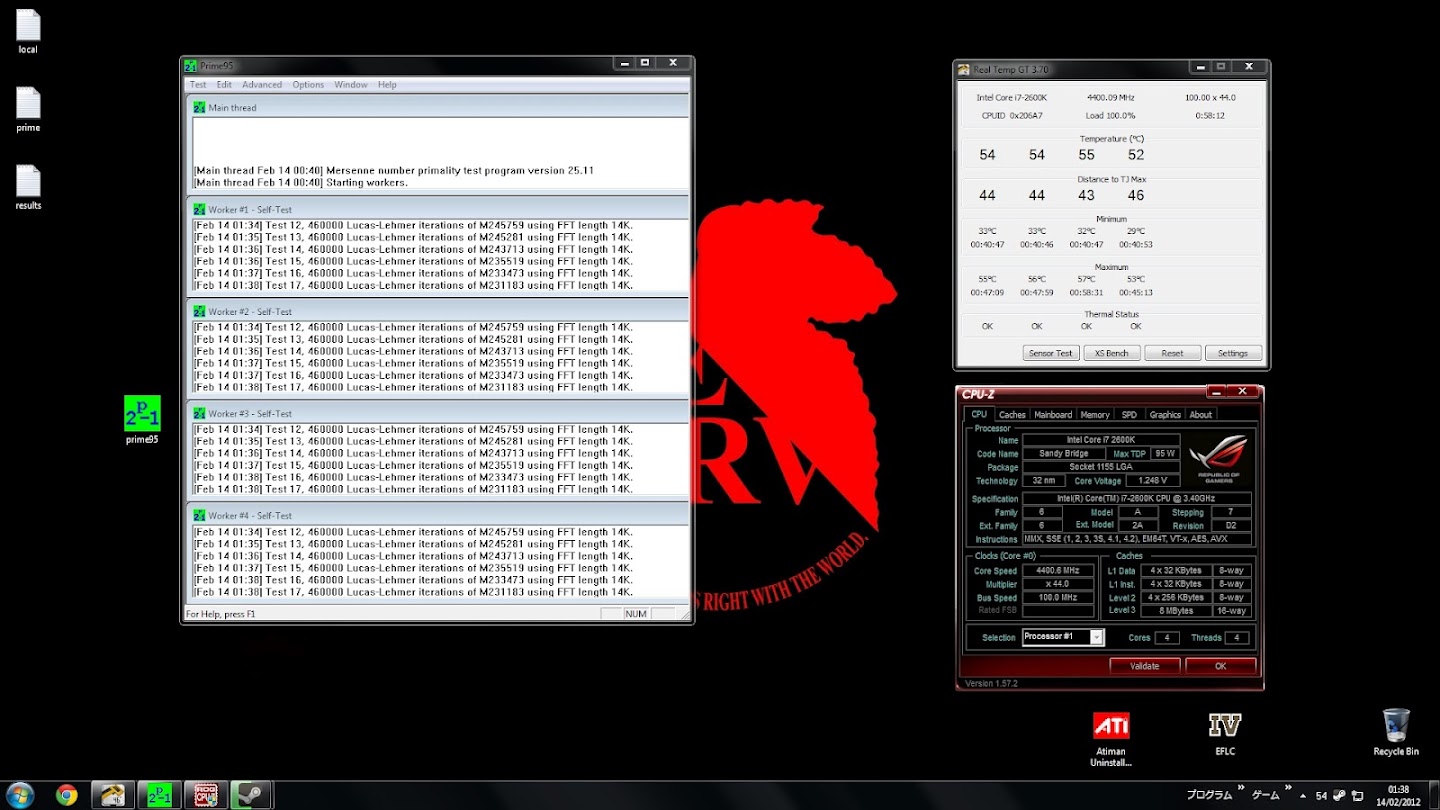Select the Atiman Uninstaller desktop icon
The image size is (1440, 810).
click(x=1111, y=739)
